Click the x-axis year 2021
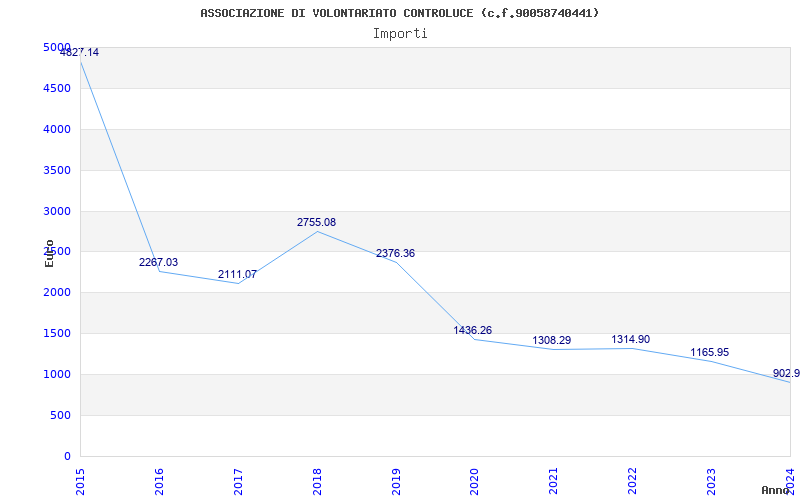This screenshot has width=800, height=500. 554,482
